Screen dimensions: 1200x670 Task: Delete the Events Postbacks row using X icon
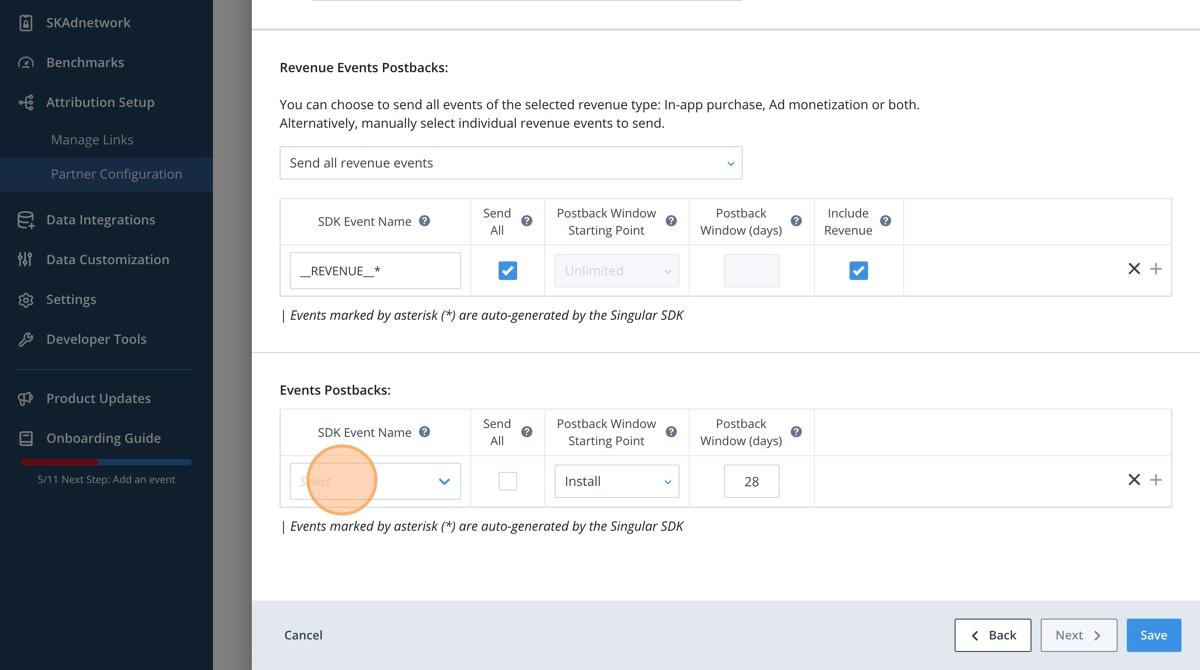click(1134, 480)
